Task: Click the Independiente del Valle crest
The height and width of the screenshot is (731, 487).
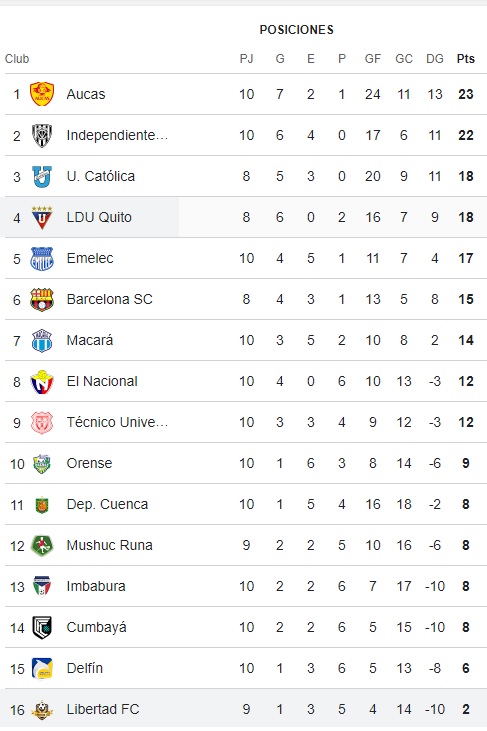Action: click(x=42, y=135)
